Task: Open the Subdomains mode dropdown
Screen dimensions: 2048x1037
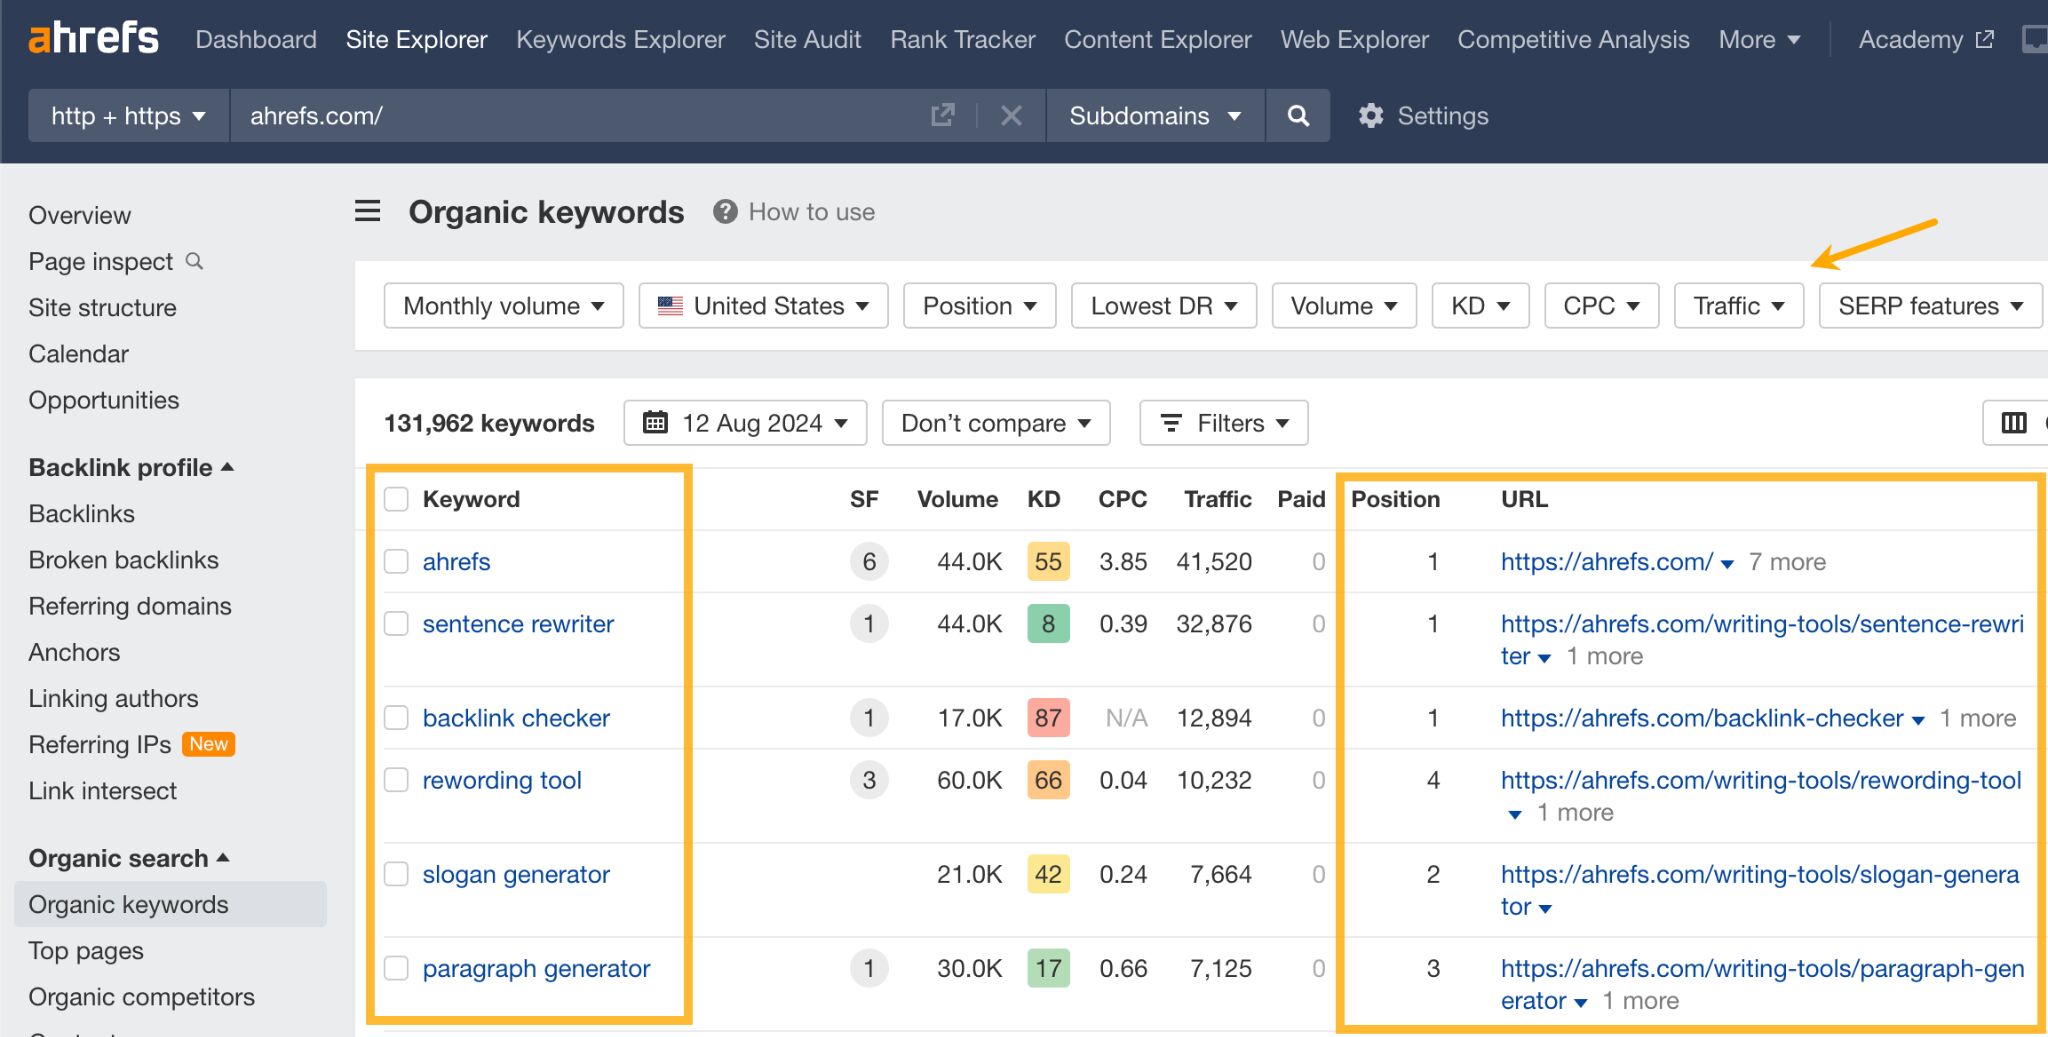Action: click(x=1154, y=115)
